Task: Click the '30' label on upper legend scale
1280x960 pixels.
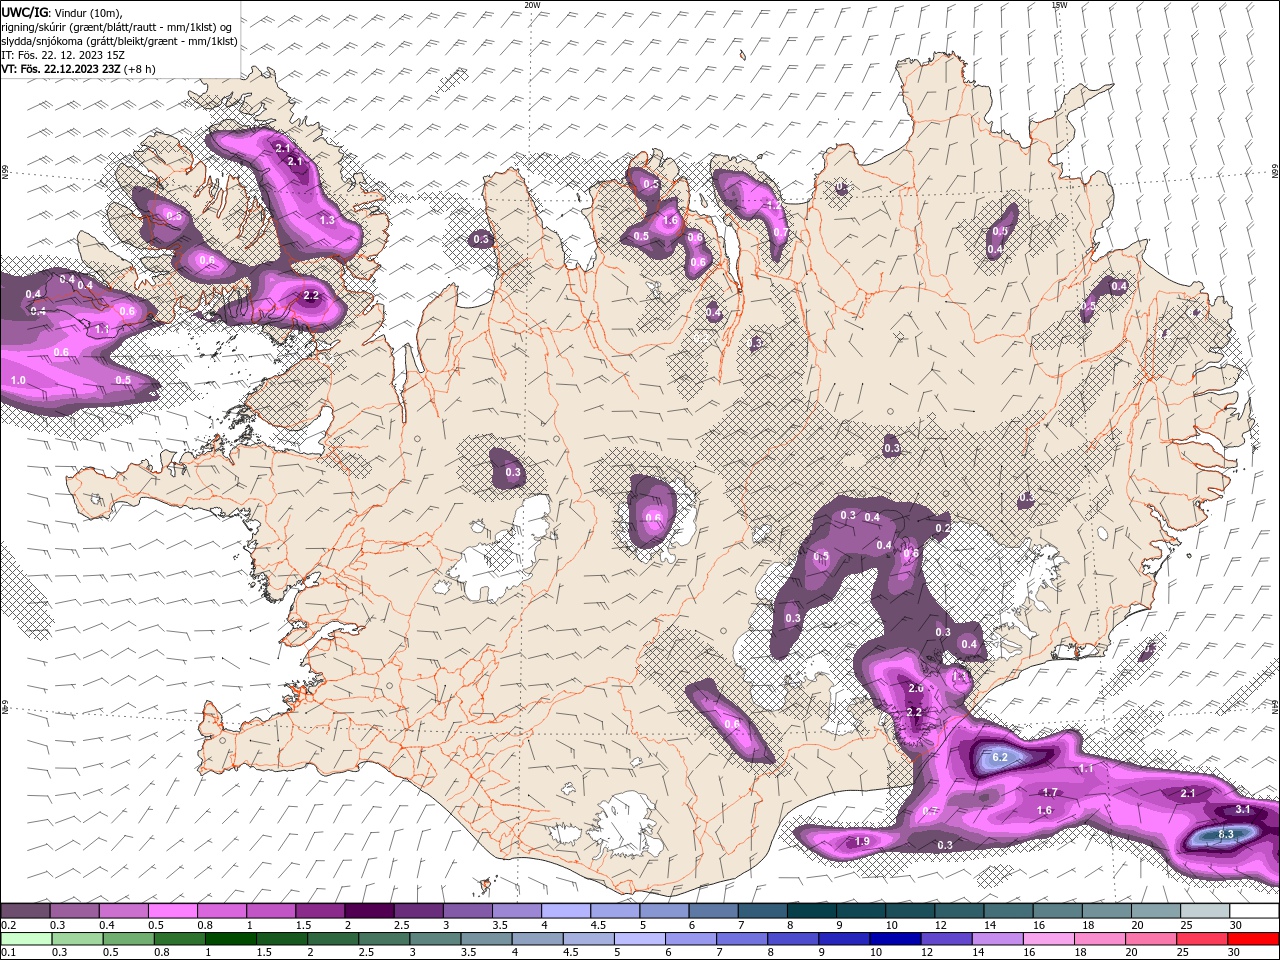Action: (1236, 925)
